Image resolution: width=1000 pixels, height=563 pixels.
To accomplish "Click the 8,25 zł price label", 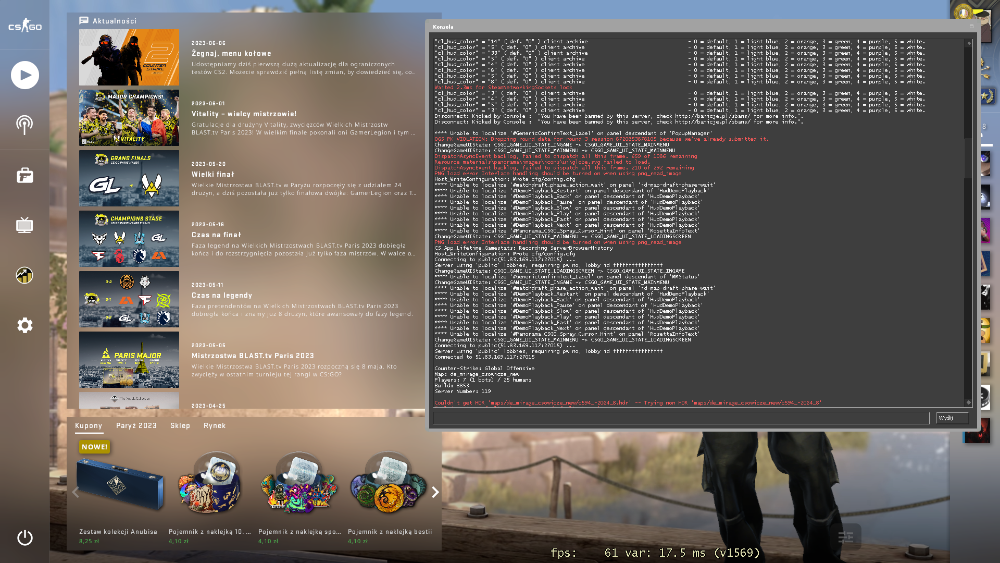I will click(x=89, y=541).
